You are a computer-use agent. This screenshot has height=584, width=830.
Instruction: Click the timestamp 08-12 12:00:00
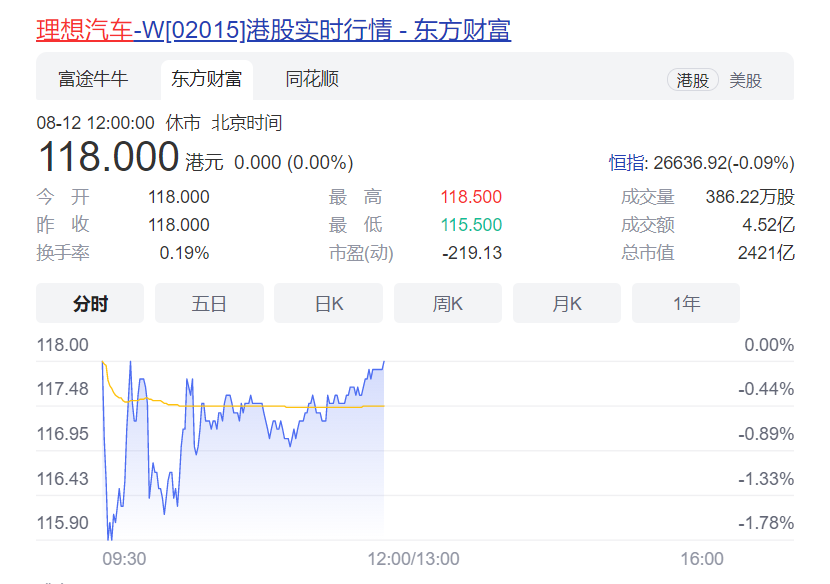[x=95, y=123]
